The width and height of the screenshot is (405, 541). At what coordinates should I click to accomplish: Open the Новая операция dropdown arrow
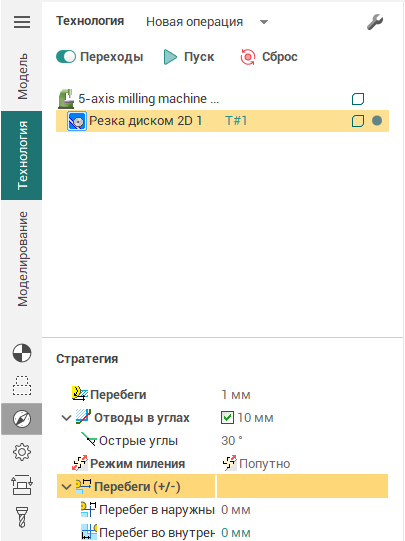tap(264, 22)
